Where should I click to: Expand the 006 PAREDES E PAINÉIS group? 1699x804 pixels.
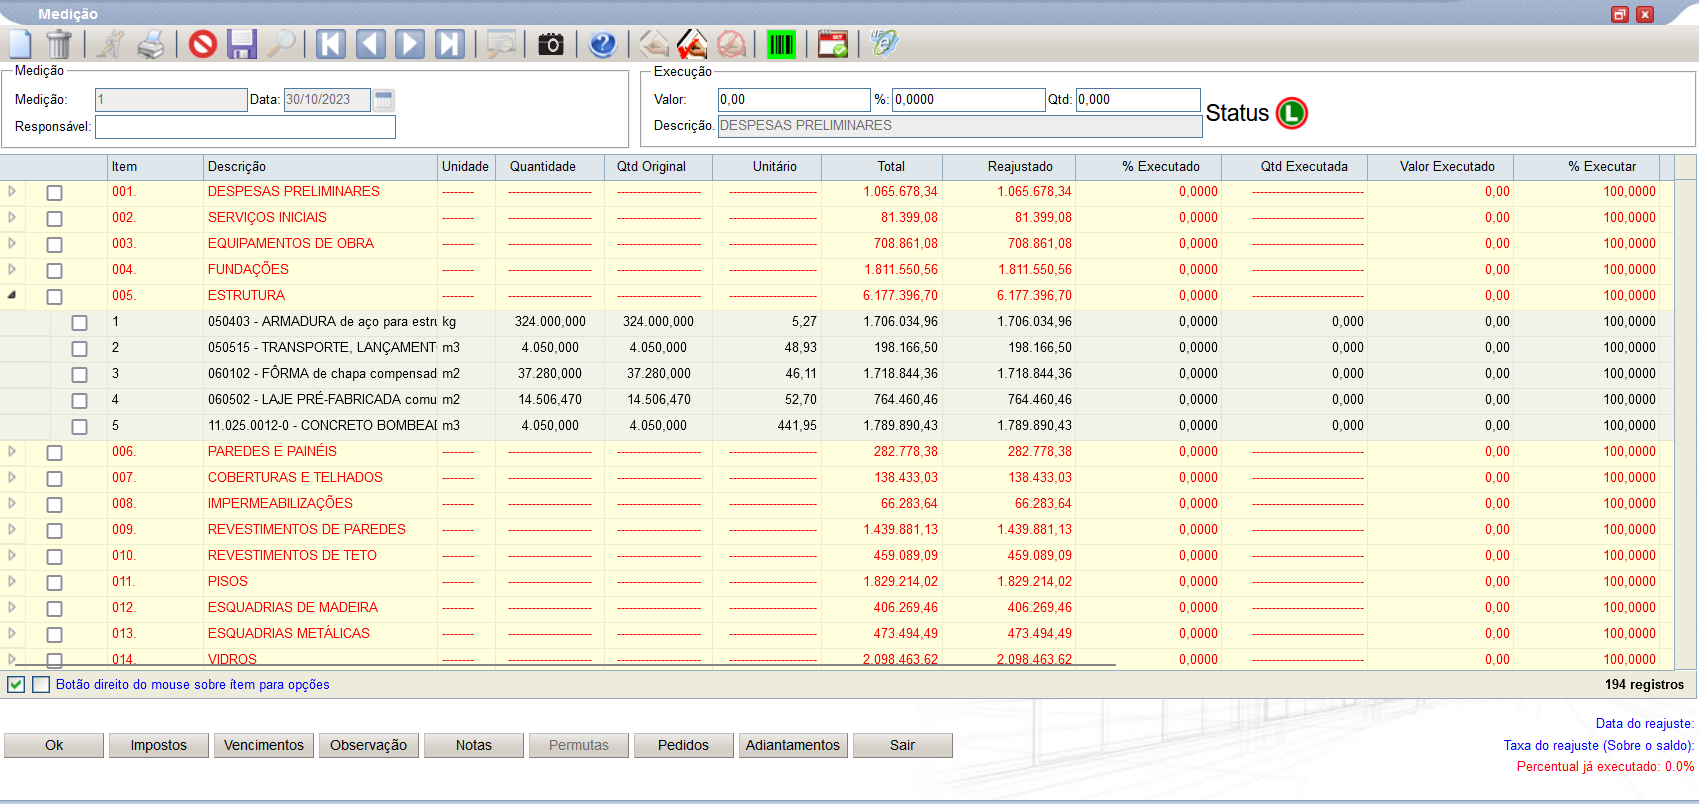(12, 451)
